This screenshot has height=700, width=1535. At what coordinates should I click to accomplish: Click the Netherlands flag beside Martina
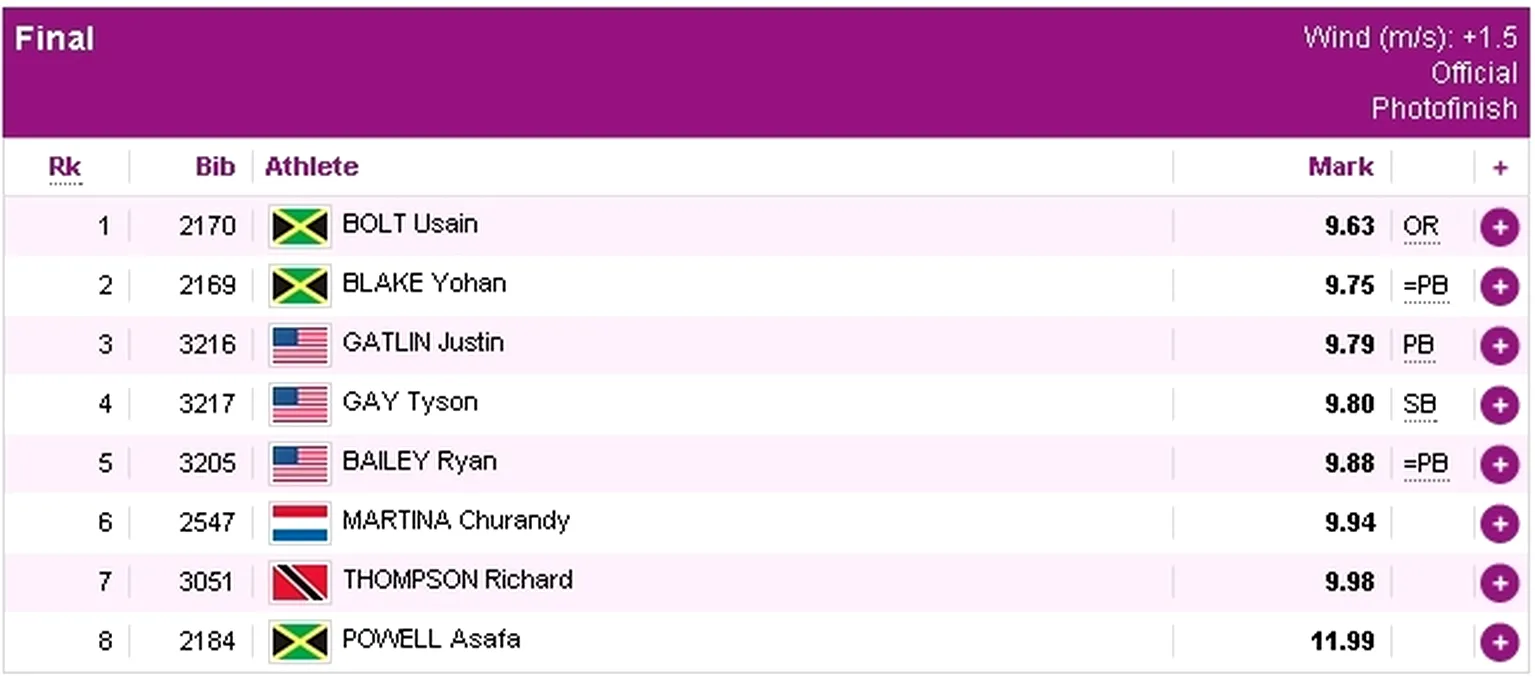click(300, 523)
